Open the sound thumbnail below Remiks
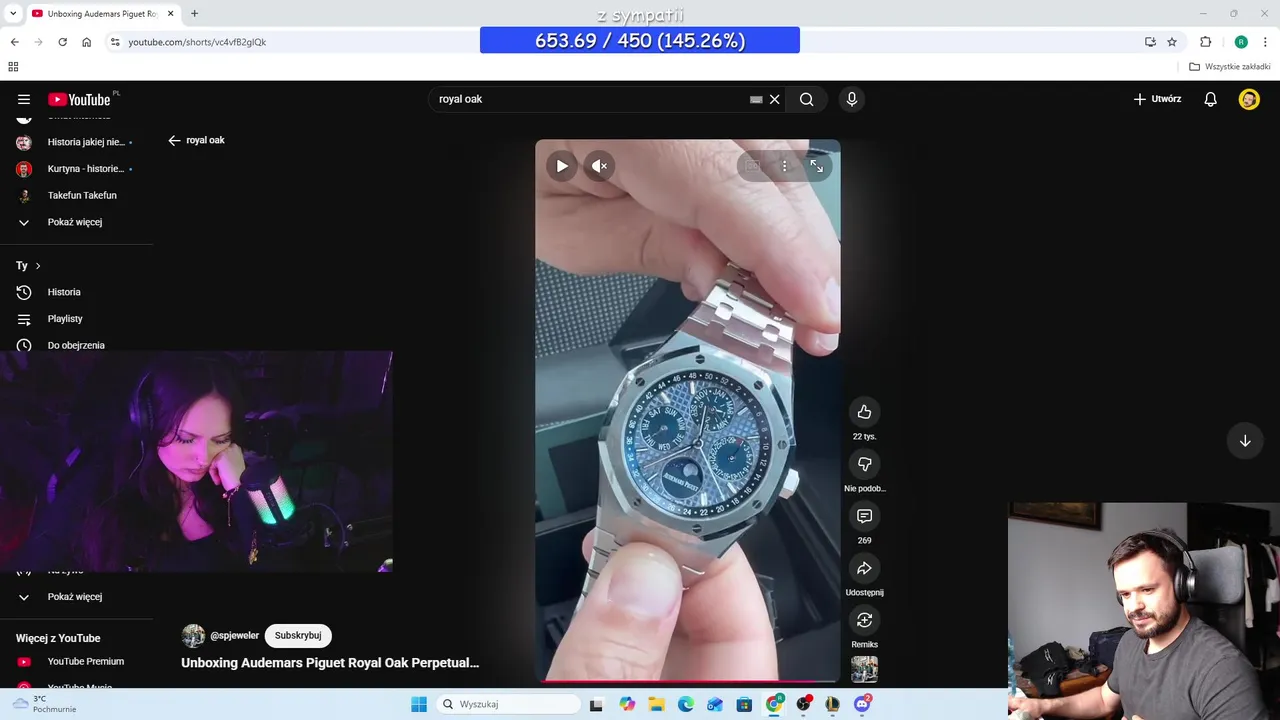 [864, 669]
